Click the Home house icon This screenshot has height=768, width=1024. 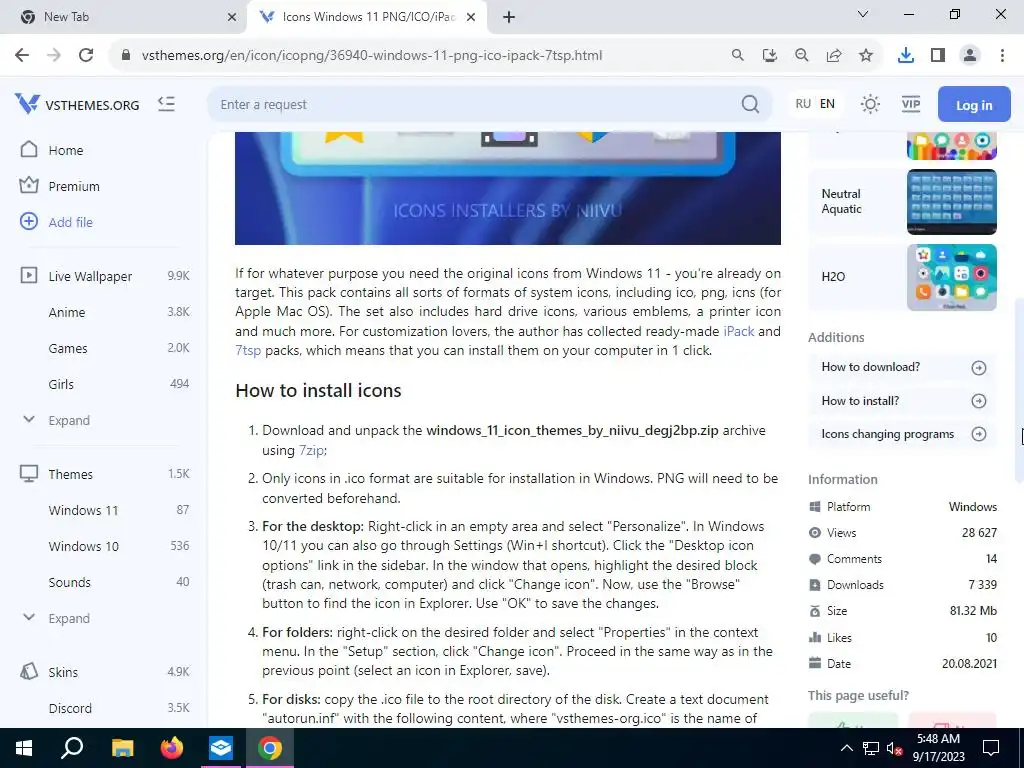(29, 150)
